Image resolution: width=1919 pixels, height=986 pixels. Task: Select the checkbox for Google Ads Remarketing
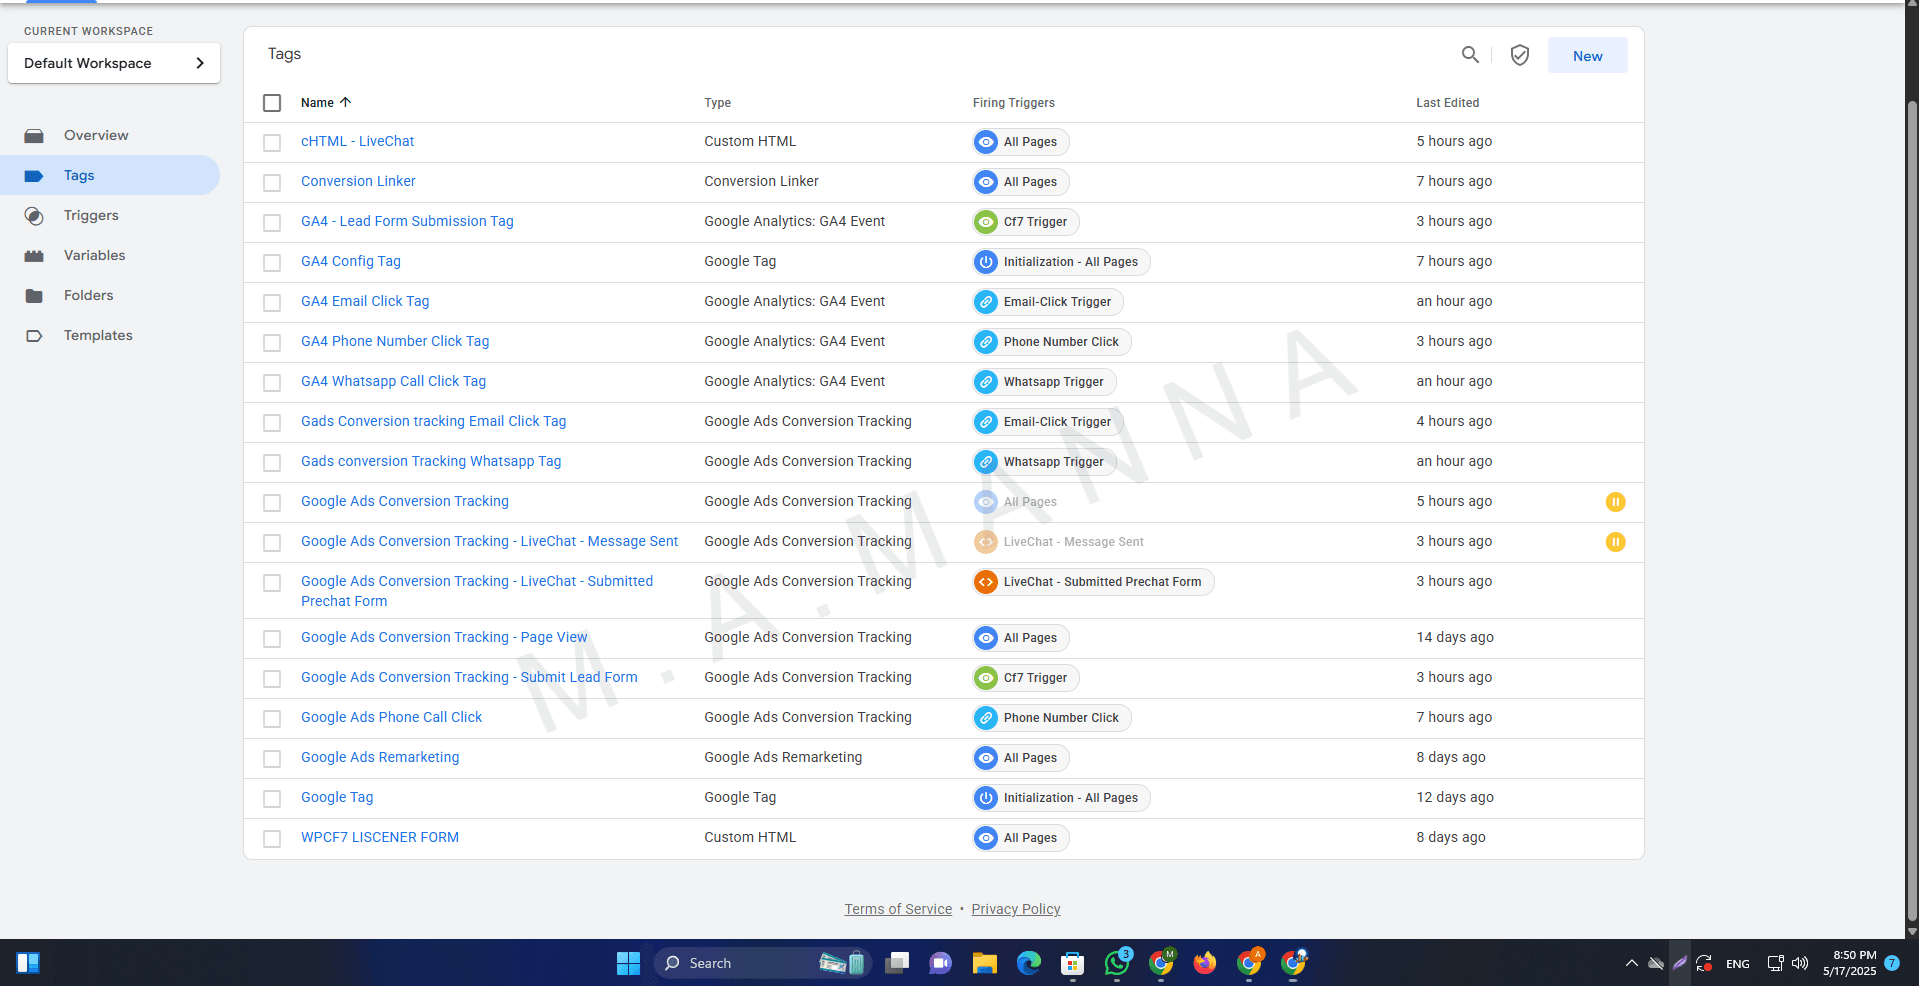pyautogui.click(x=272, y=758)
